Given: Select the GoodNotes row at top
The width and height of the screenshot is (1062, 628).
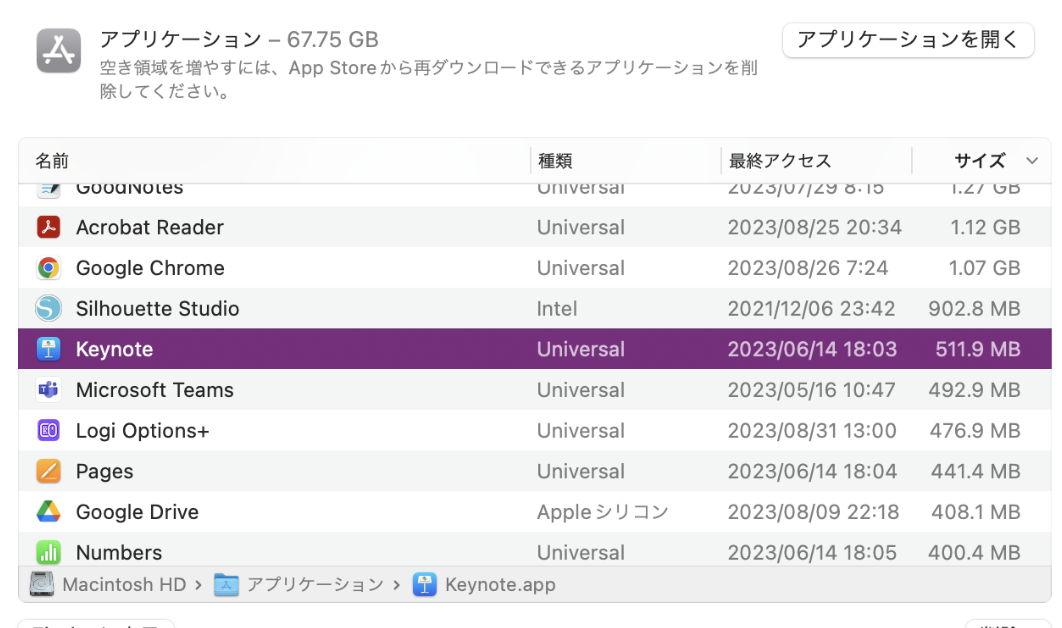Looking at the screenshot, I should pyautogui.click(x=130, y=189).
